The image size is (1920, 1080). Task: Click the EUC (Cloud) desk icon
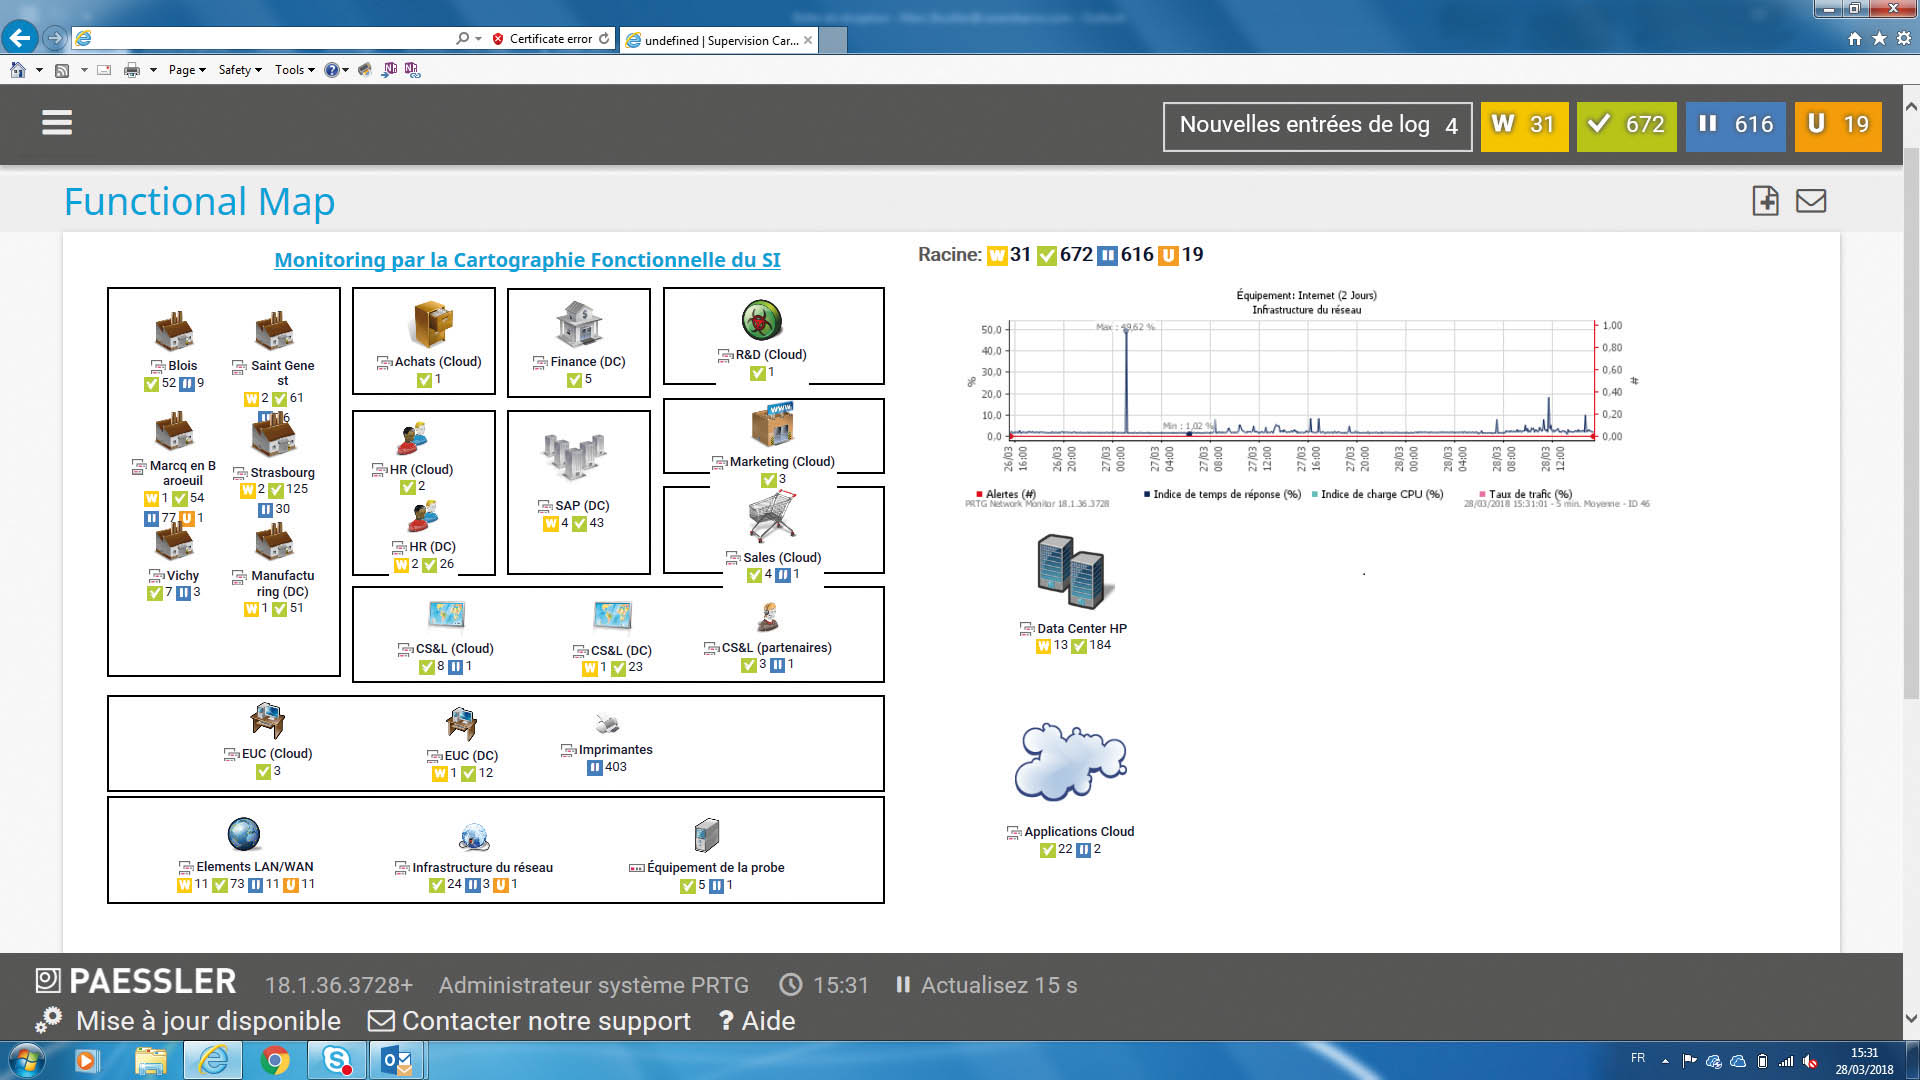pyautogui.click(x=267, y=720)
